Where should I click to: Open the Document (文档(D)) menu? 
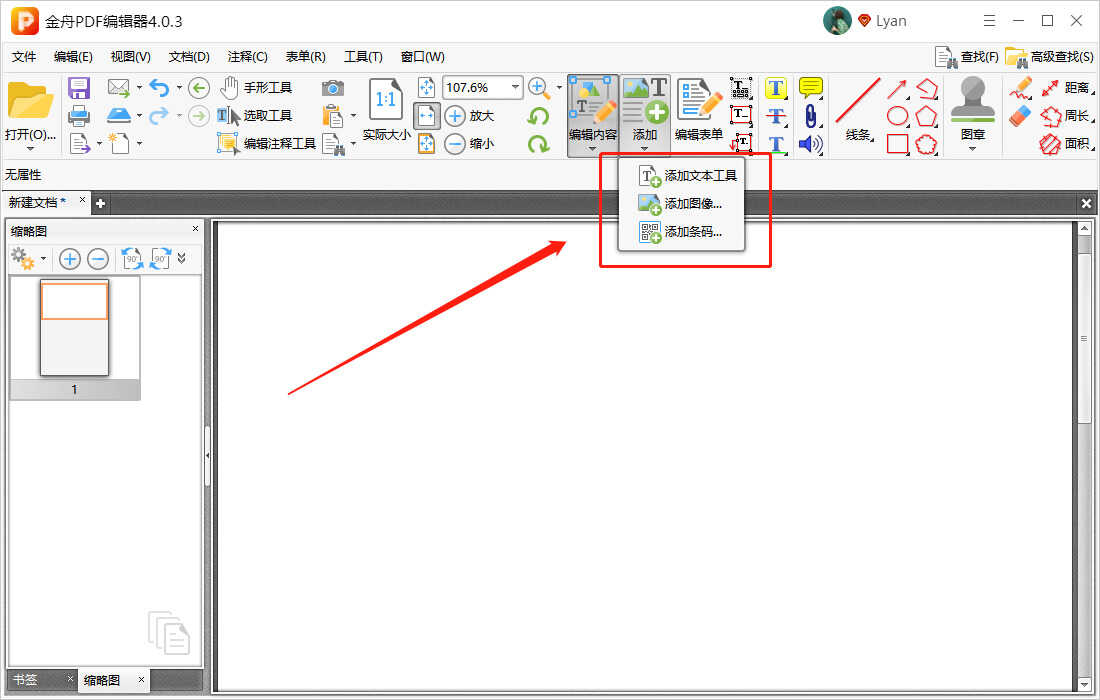189,57
